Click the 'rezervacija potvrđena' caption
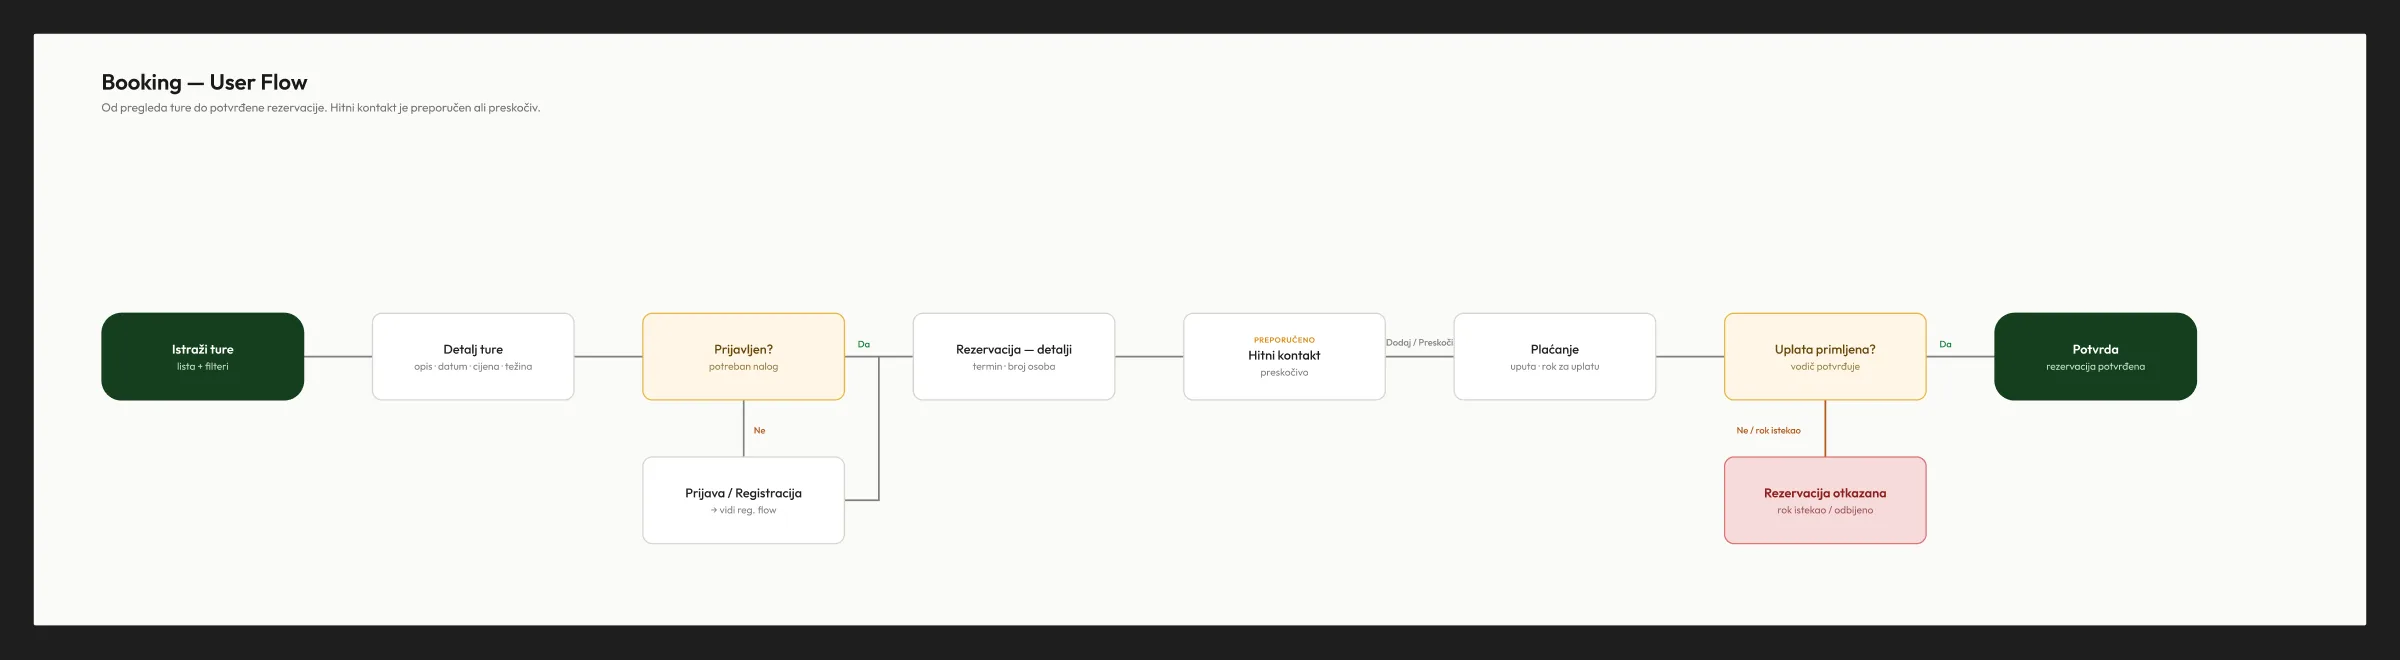 (x=2095, y=367)
